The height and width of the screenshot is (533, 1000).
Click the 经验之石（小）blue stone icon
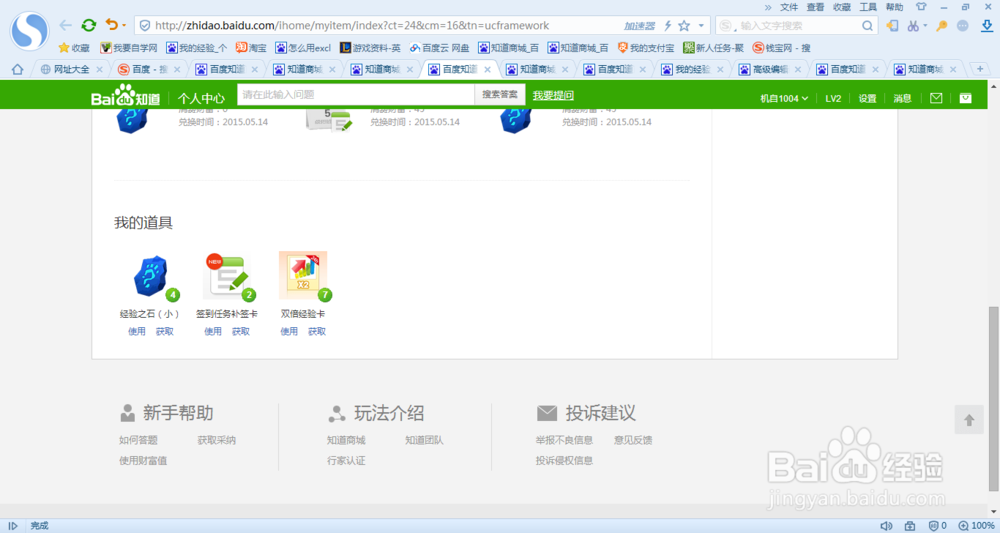pos(151,276)
